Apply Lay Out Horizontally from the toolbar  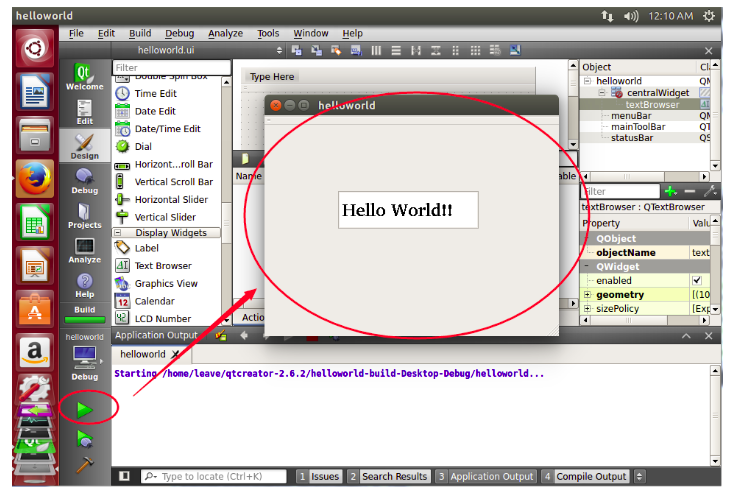pos(376,50)
